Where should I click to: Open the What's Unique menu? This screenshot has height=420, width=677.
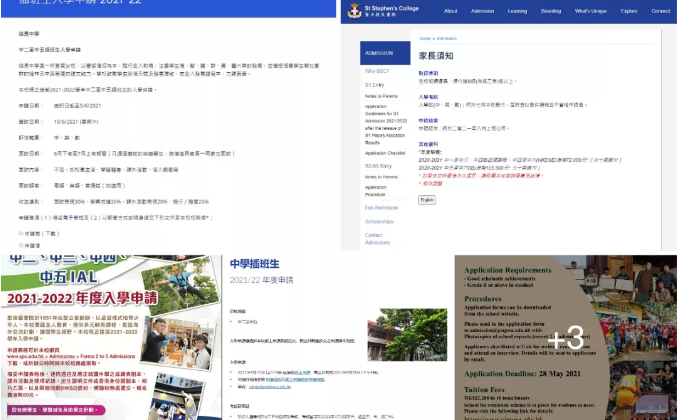pos(591,11)
